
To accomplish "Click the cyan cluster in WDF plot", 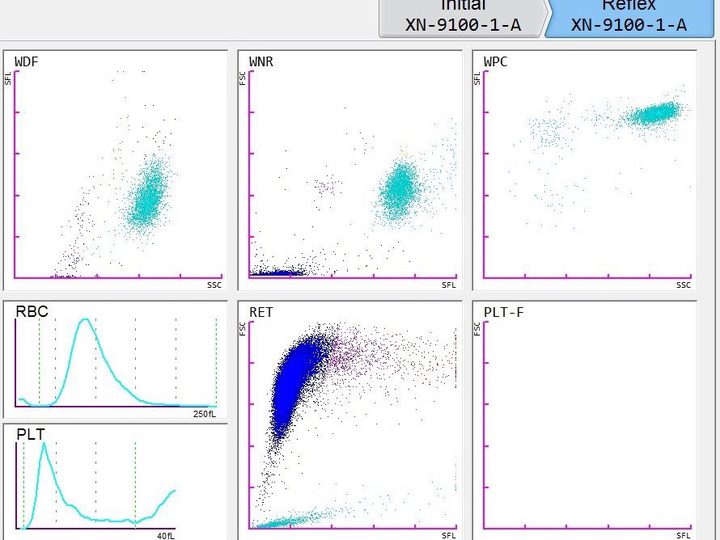I will pyautogui.click(x=148, y=197).
